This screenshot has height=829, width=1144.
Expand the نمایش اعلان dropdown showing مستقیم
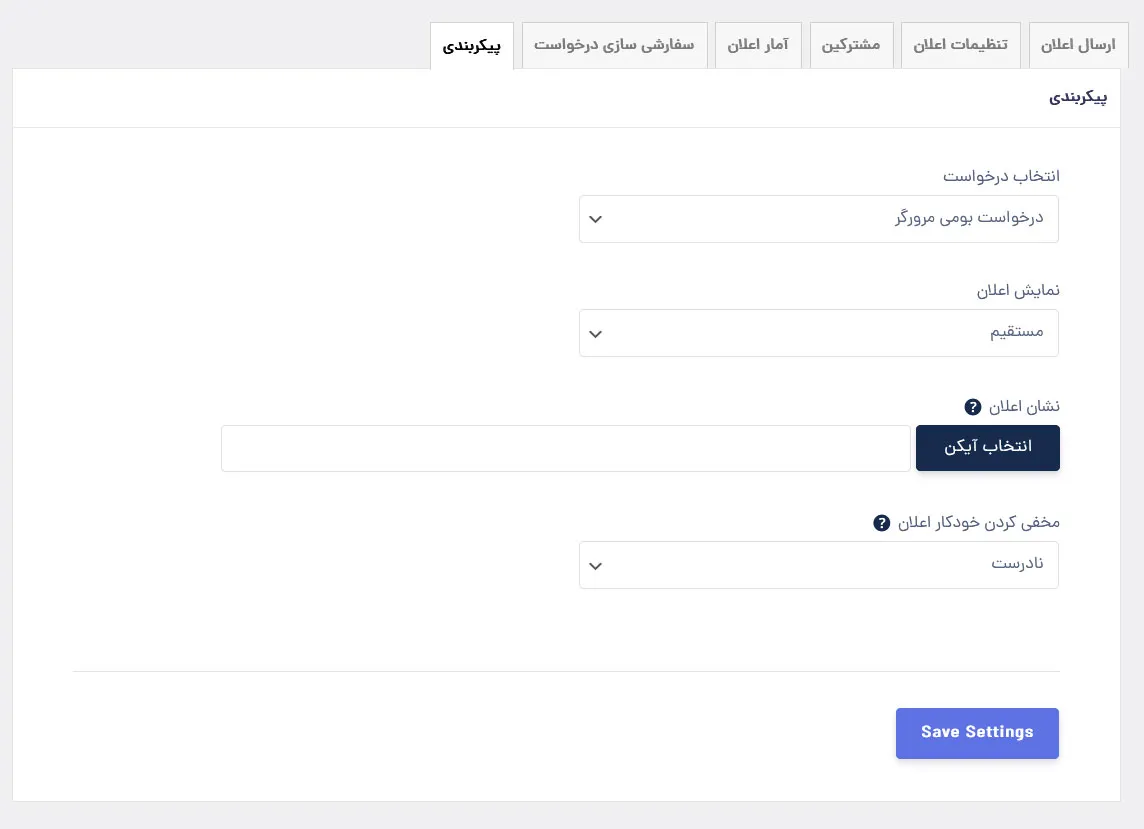coord(819,333)
